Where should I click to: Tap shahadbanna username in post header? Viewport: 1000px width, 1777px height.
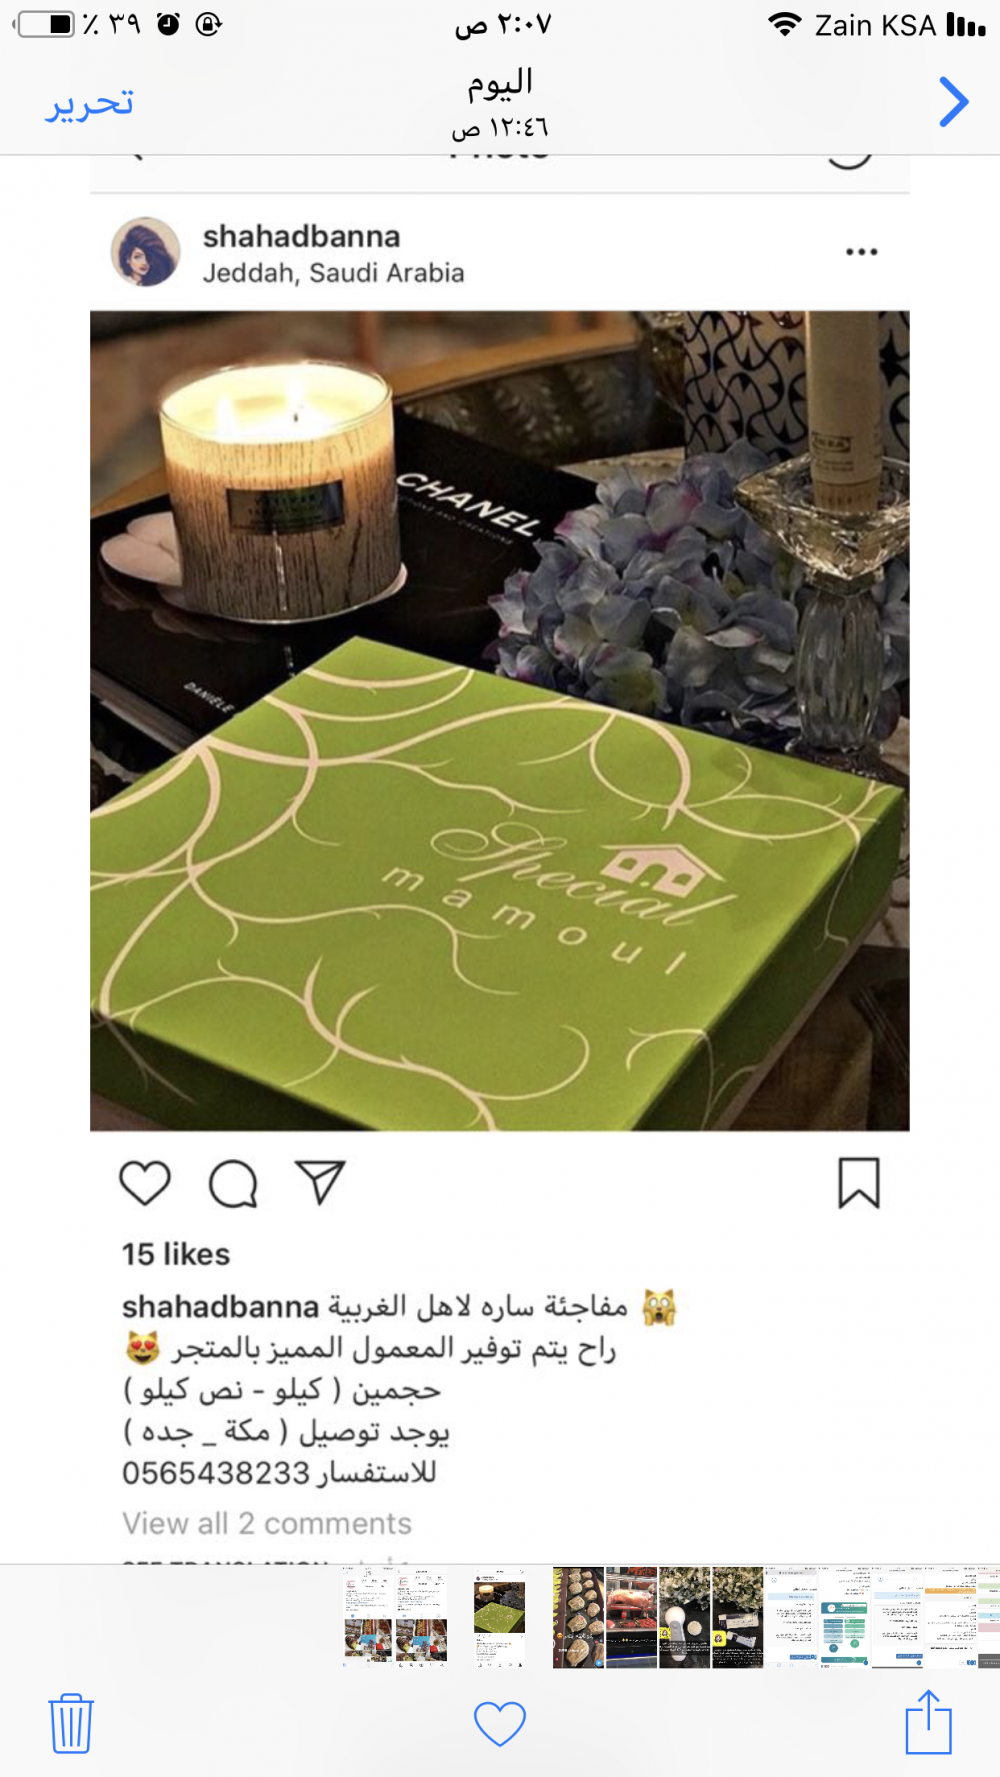pyautogui.click(x=301, y=237)
